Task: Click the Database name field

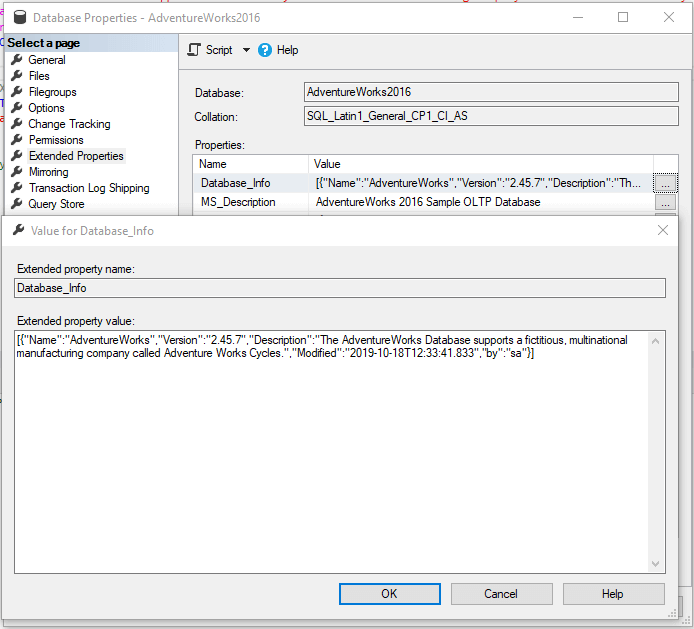Action: click(491, 92)
